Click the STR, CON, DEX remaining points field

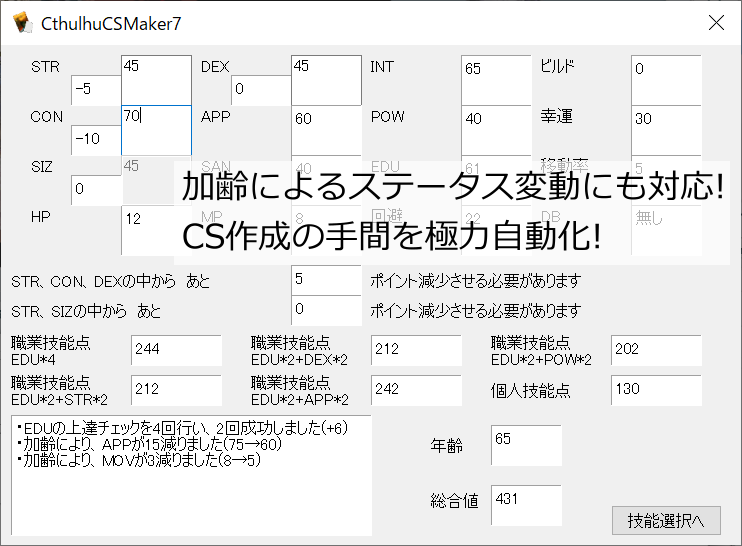tap(327, 280)
